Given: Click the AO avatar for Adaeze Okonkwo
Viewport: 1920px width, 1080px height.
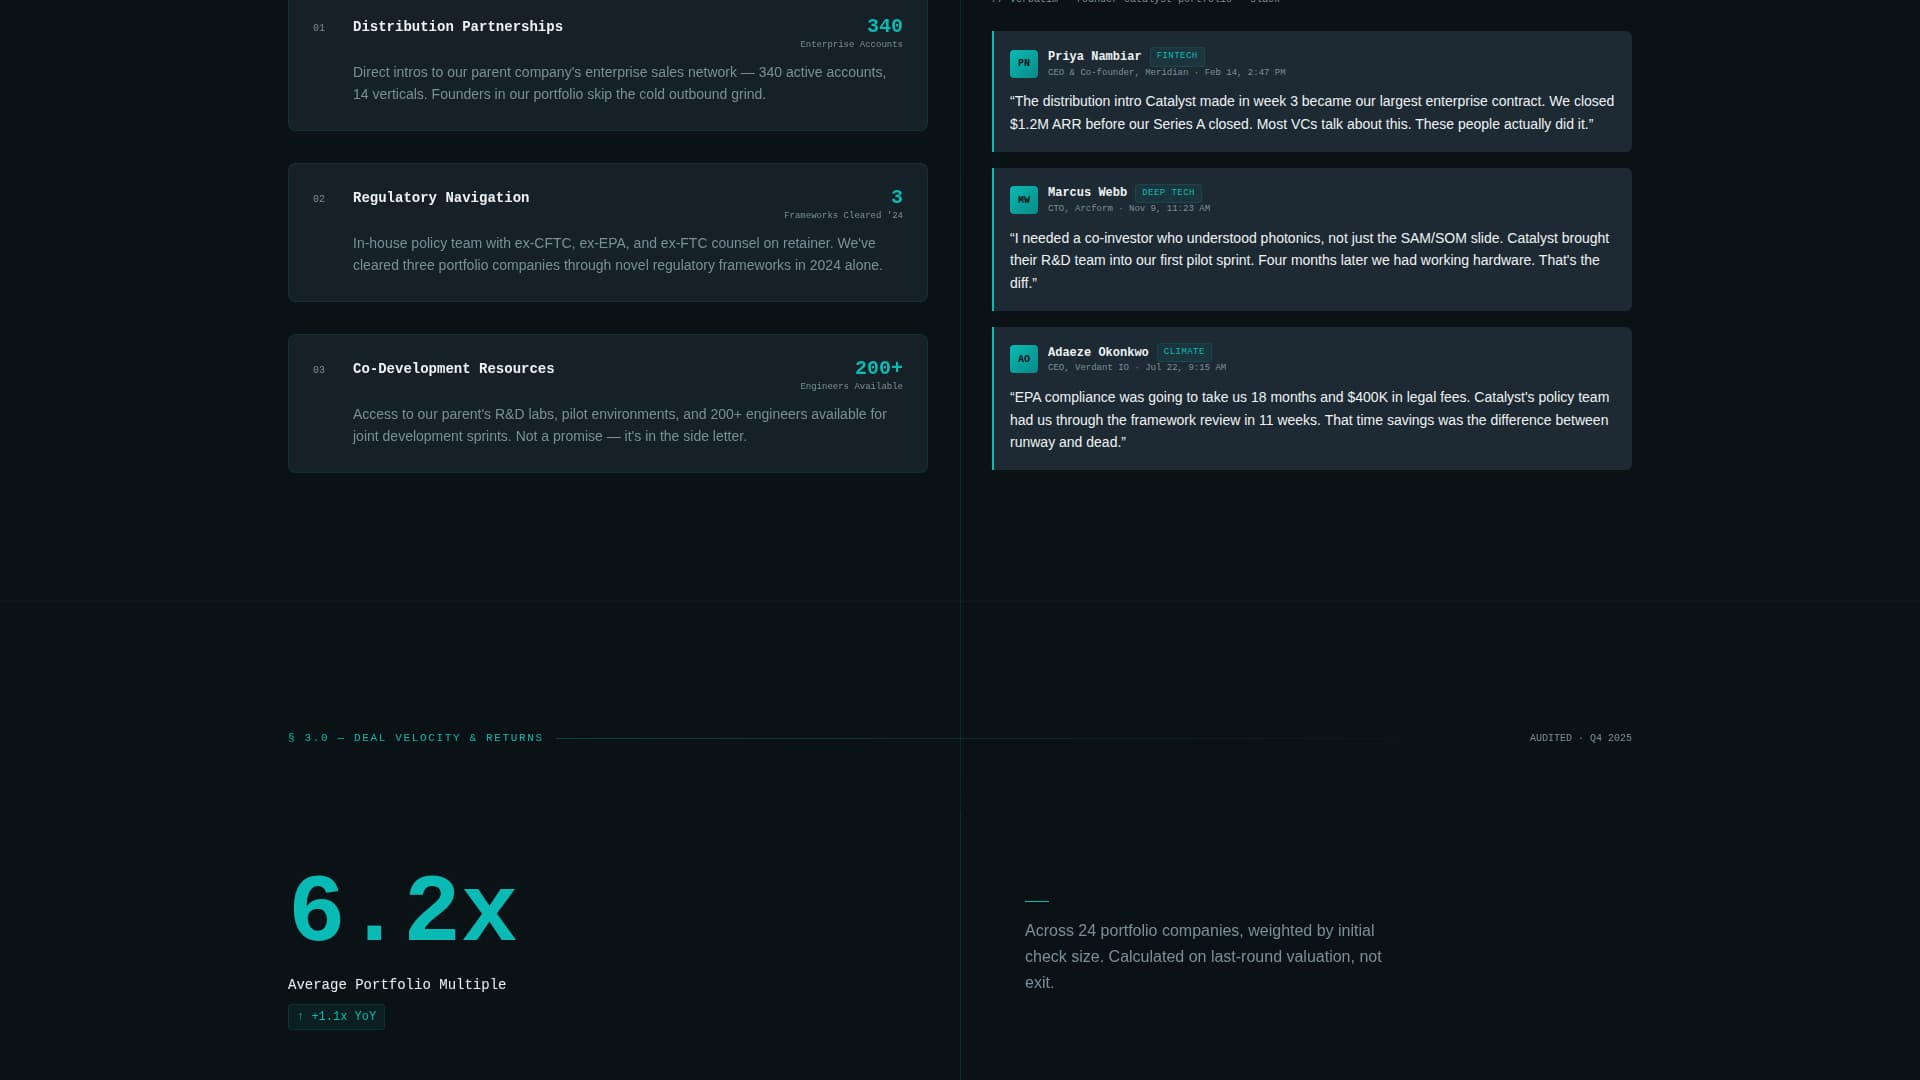Looking at the screenshot, I should [x=1023, y=359].
